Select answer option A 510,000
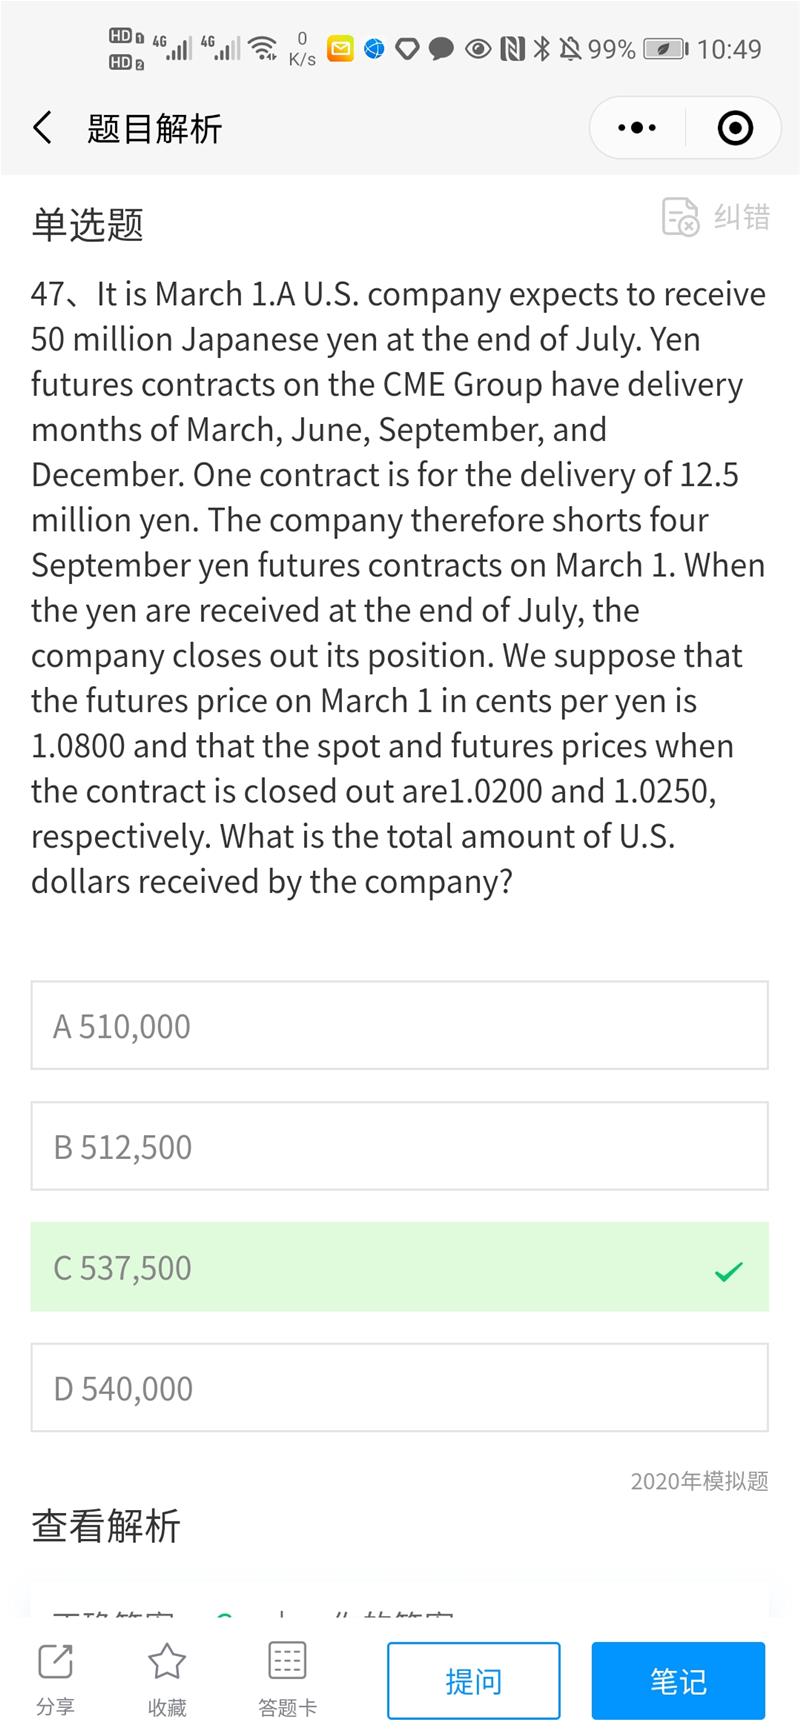 399,1026
